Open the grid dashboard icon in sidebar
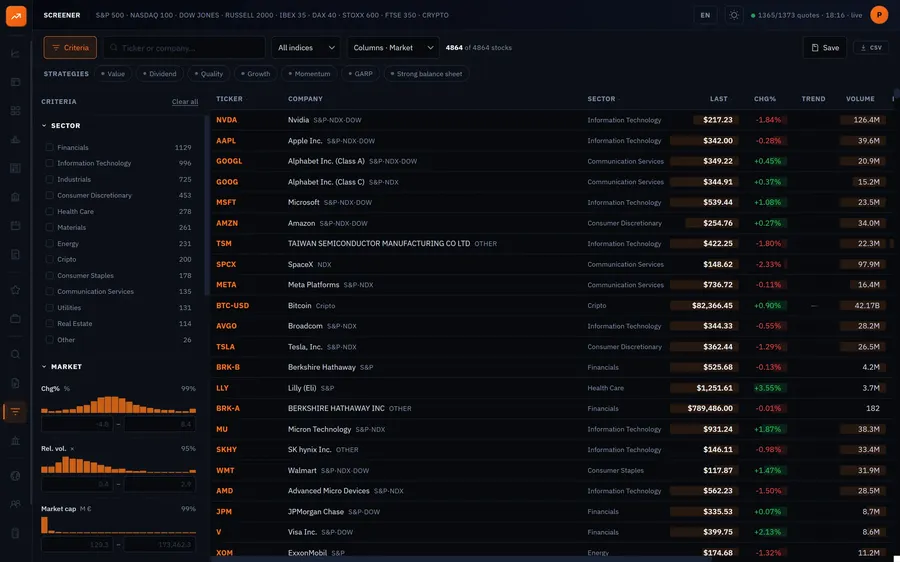900x562 pixels. (x=15, y=110)
